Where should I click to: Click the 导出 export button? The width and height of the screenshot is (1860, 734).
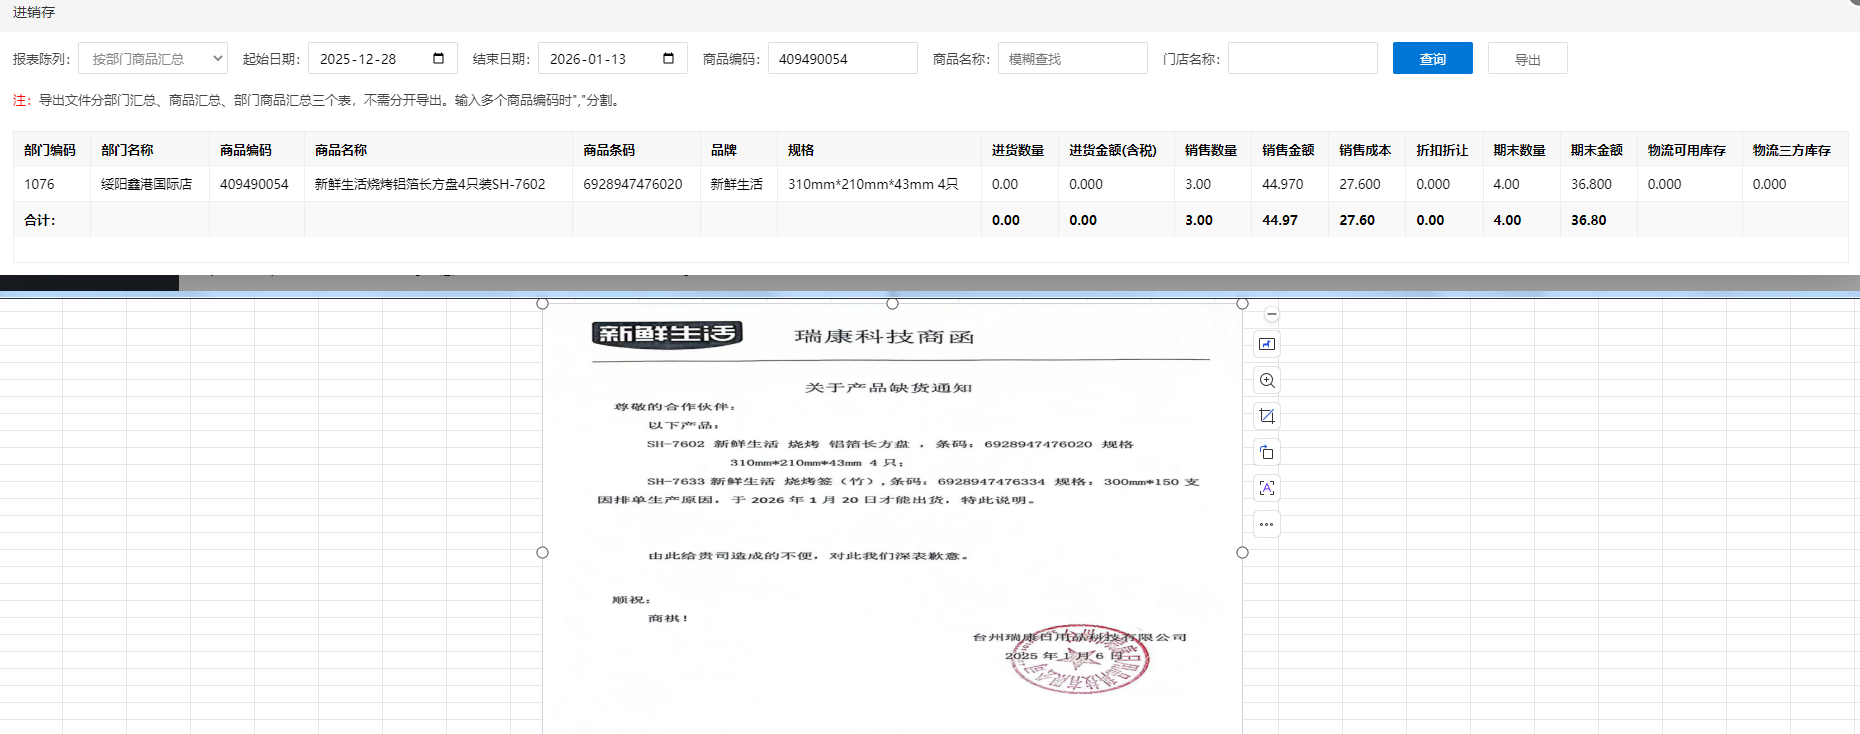click(1527, 59)
